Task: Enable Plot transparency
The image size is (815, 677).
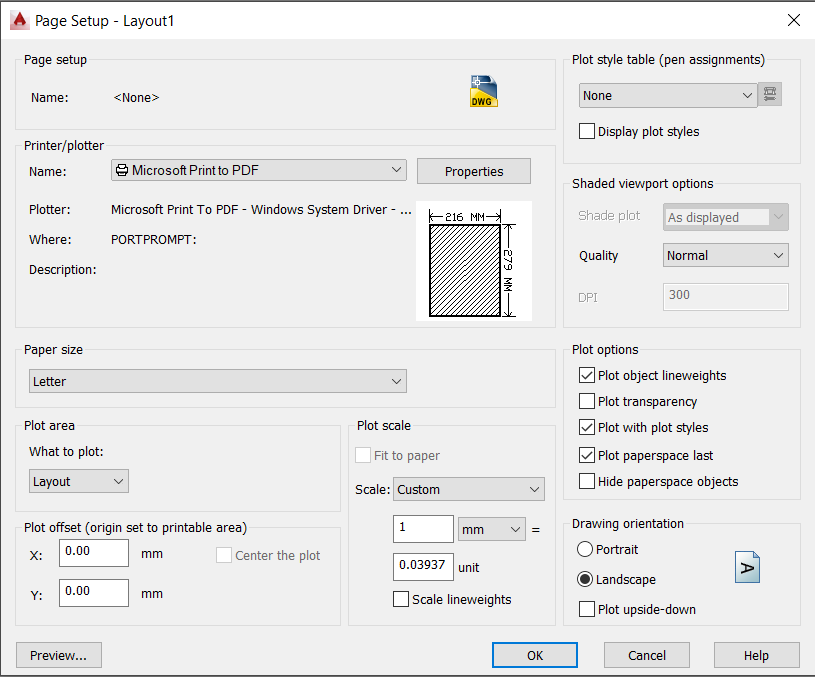Action: click(589, 401)
